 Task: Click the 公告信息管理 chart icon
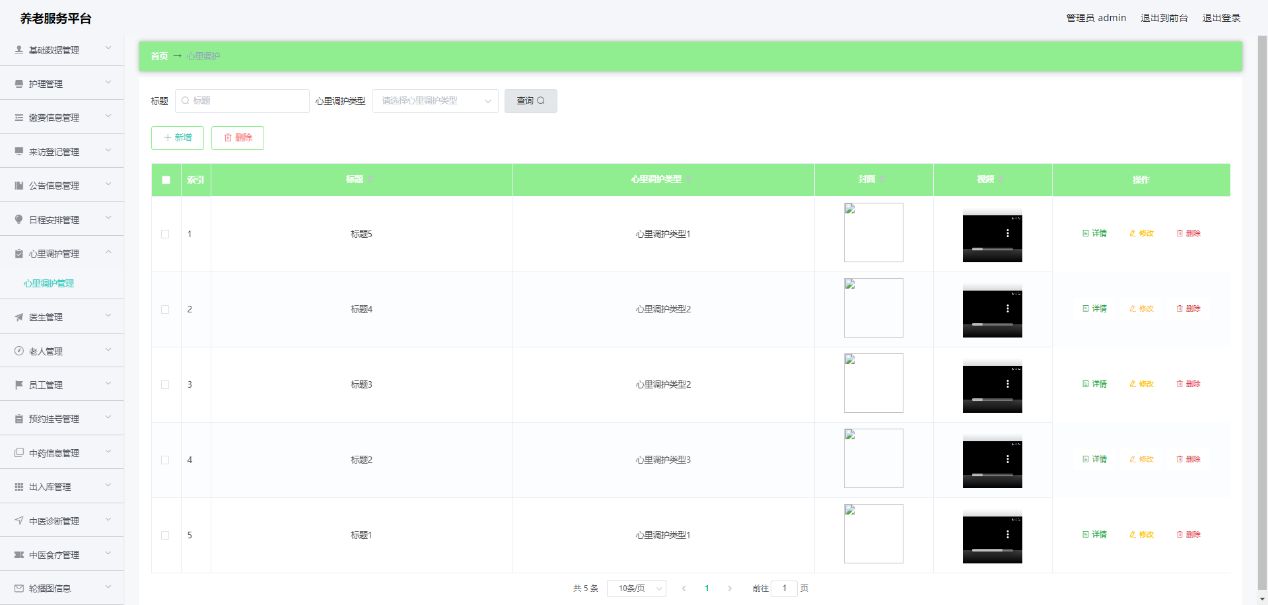tap(19, 186)
